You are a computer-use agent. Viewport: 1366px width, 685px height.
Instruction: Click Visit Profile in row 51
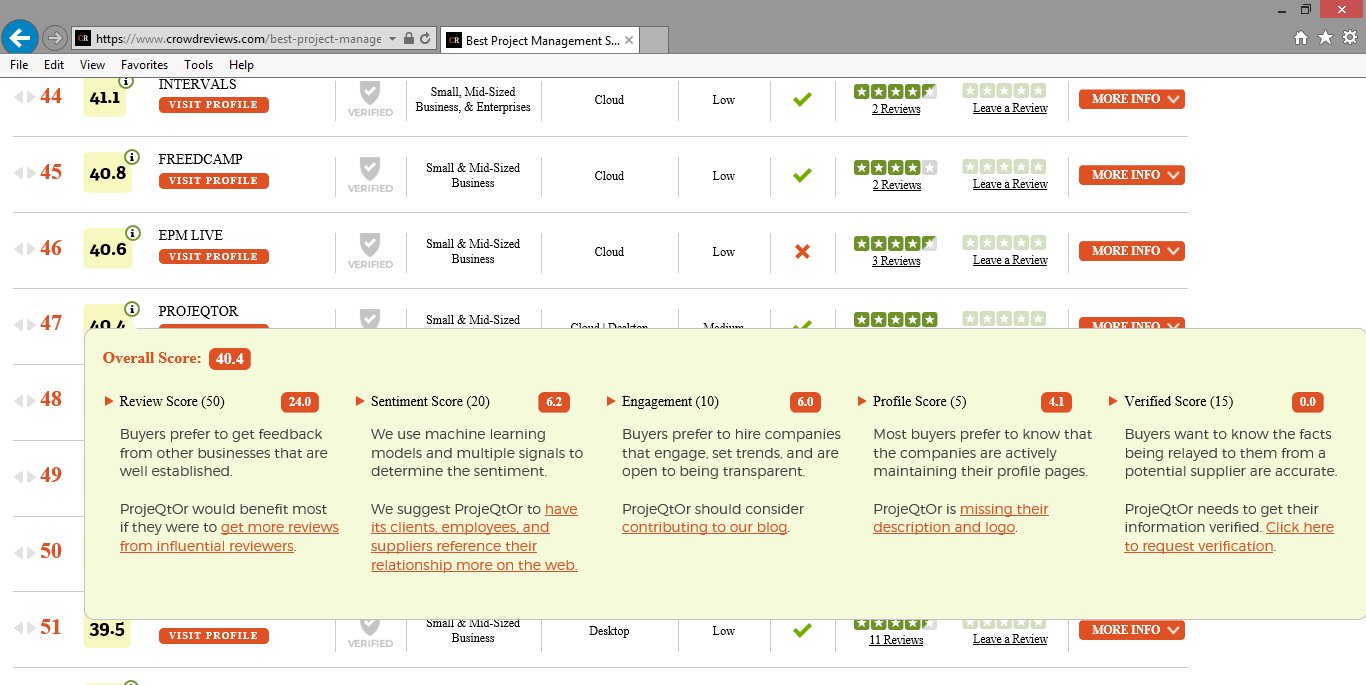click(214, 636)
